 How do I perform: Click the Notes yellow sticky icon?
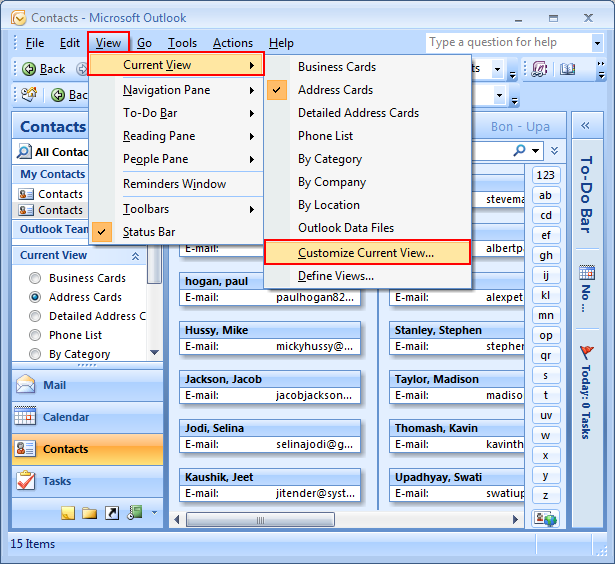[68, 513]
